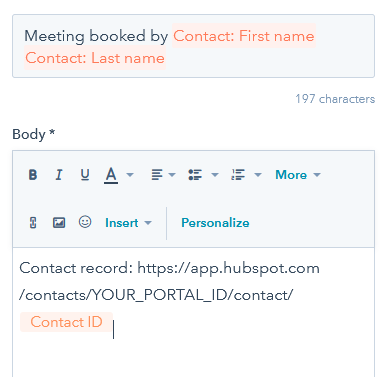Insert a numbered list
This screenshot has height=377, width=387.
point(238,175)
